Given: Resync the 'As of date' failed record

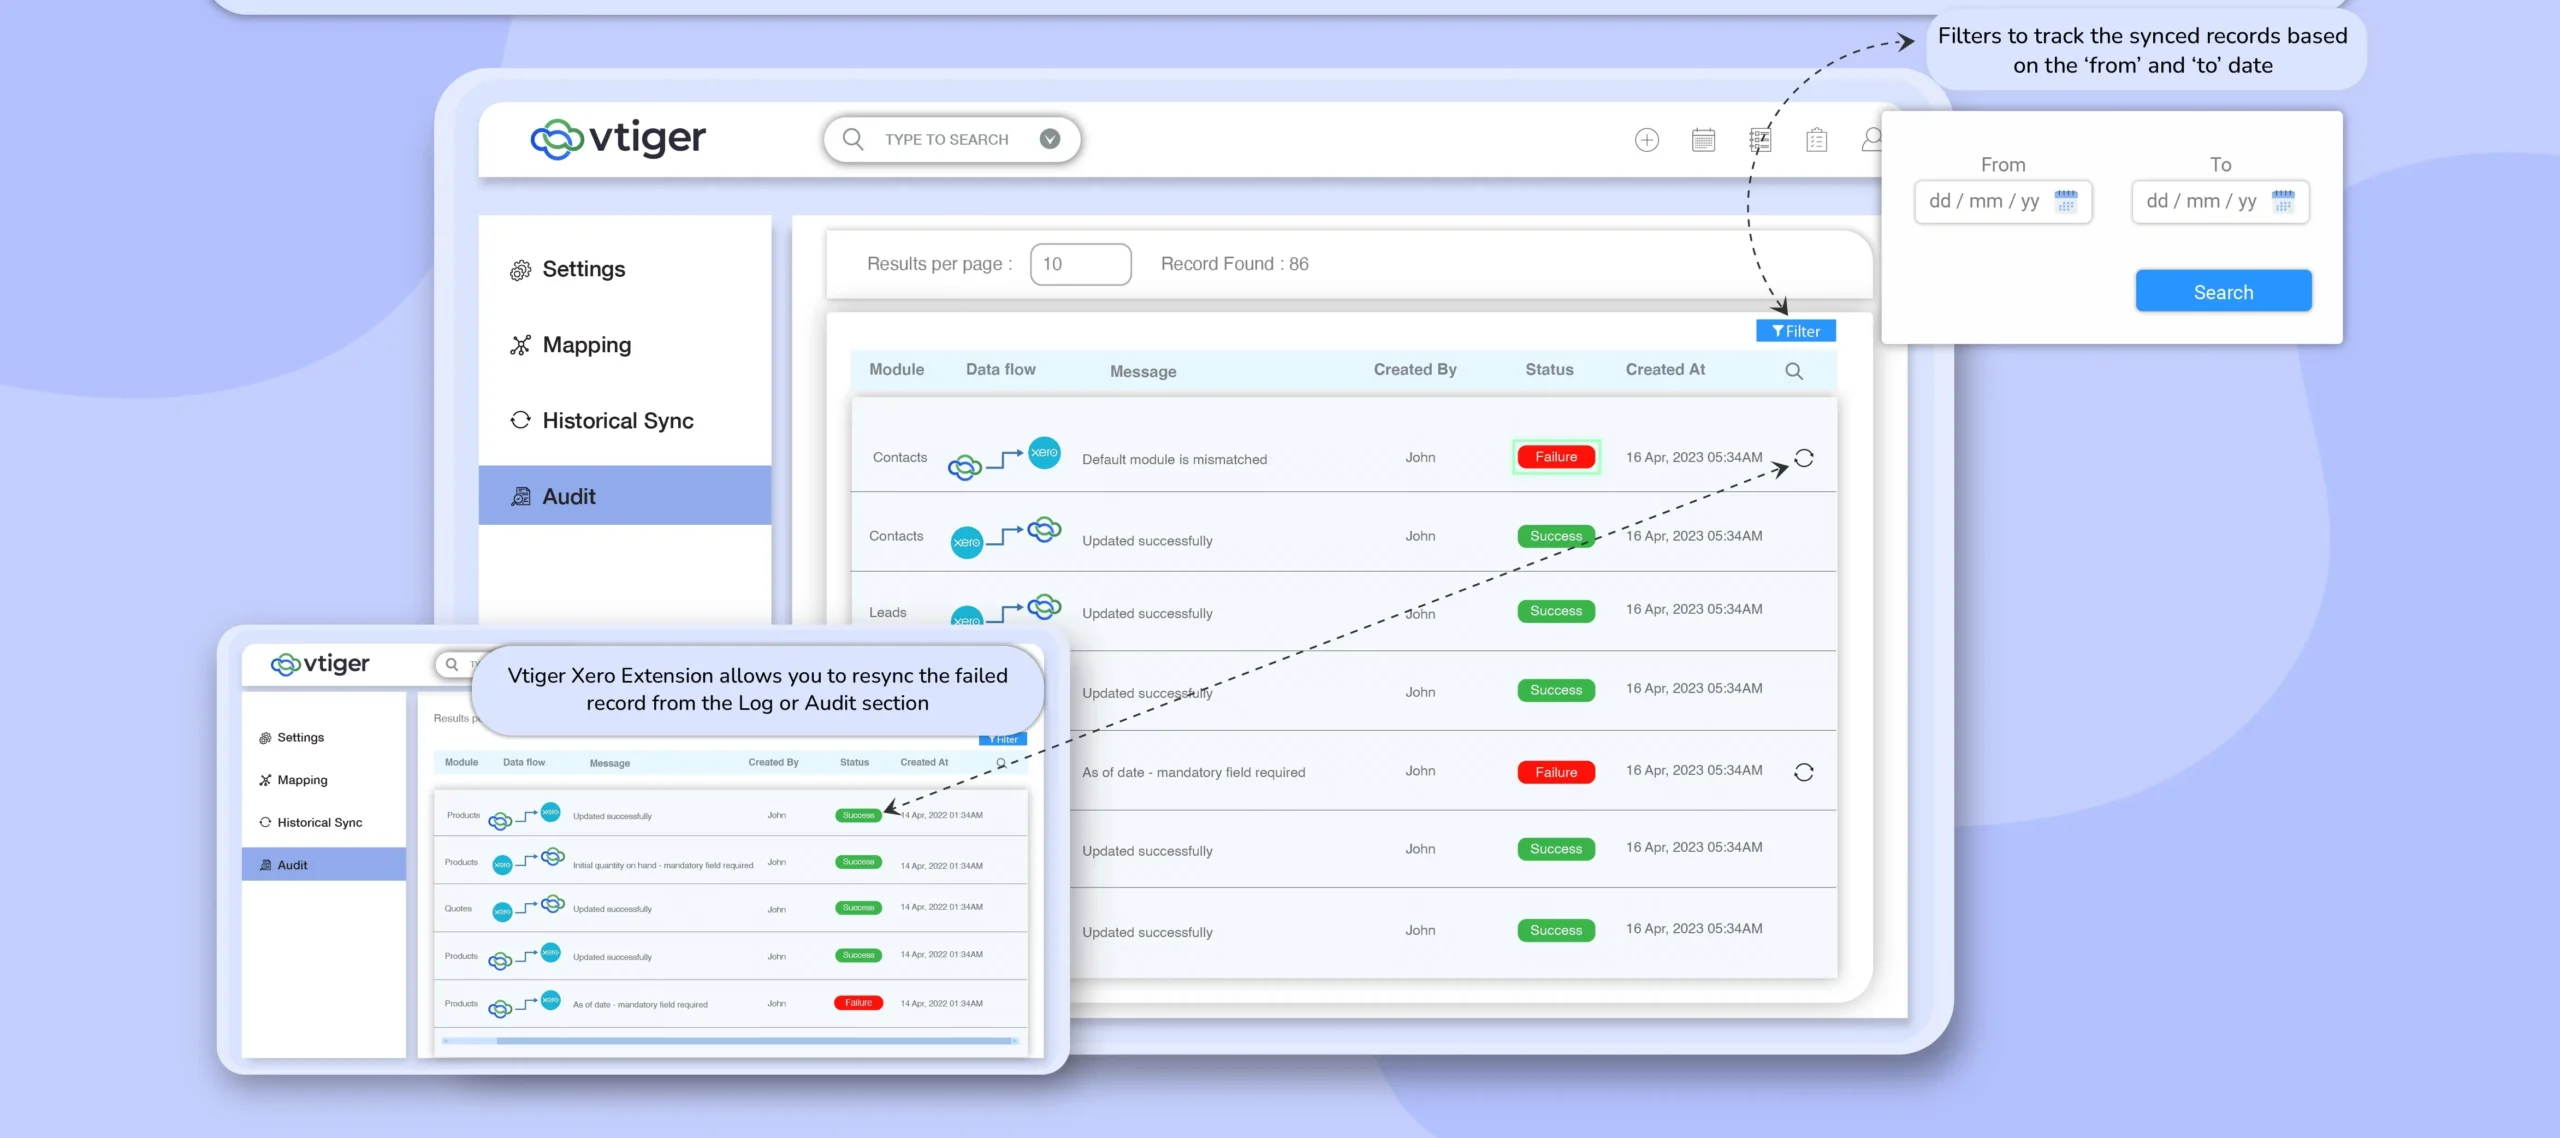Looking at the screenshot, I should 1803,772.
